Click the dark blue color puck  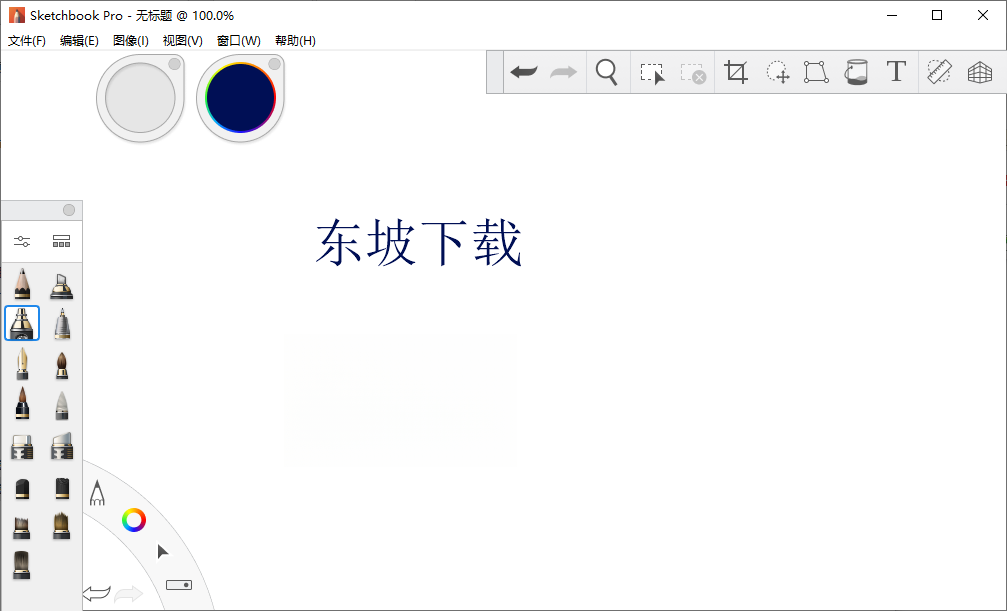240,98
